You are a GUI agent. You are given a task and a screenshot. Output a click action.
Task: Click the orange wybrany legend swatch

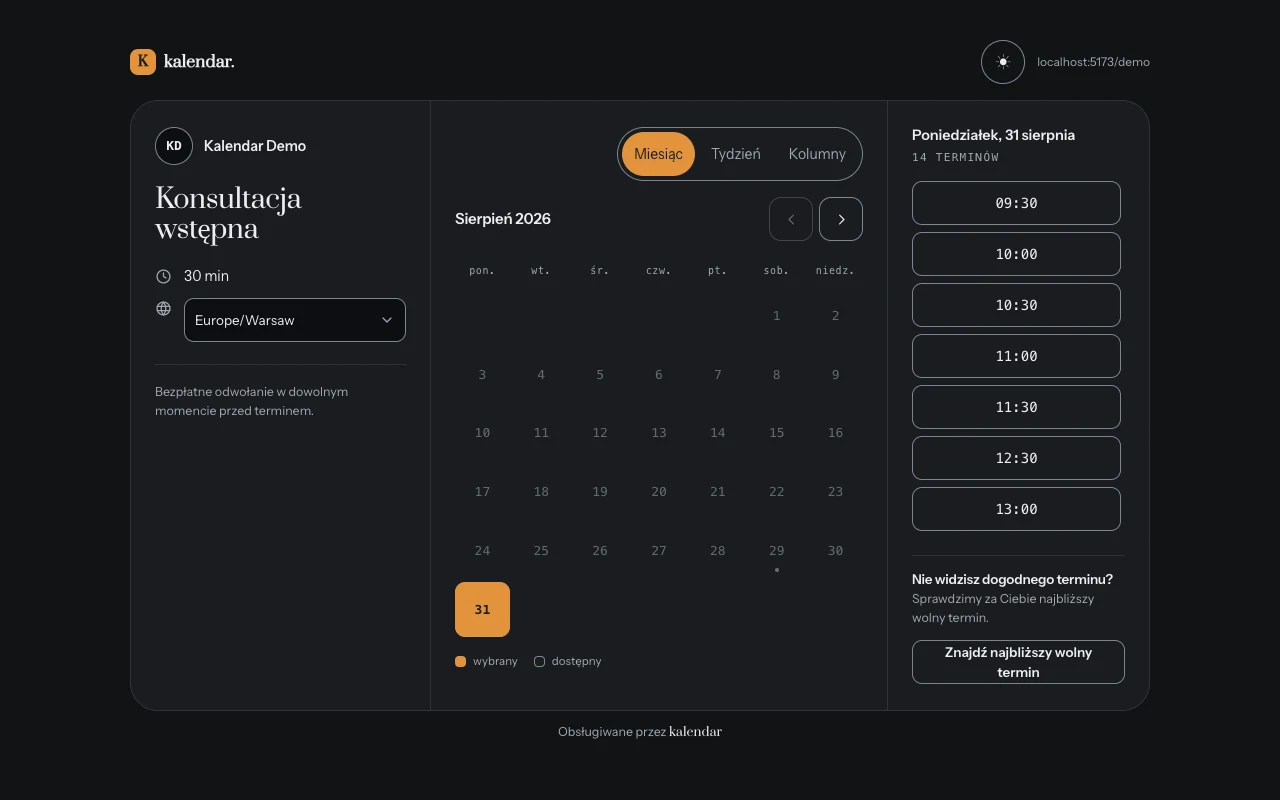point(461,662)
